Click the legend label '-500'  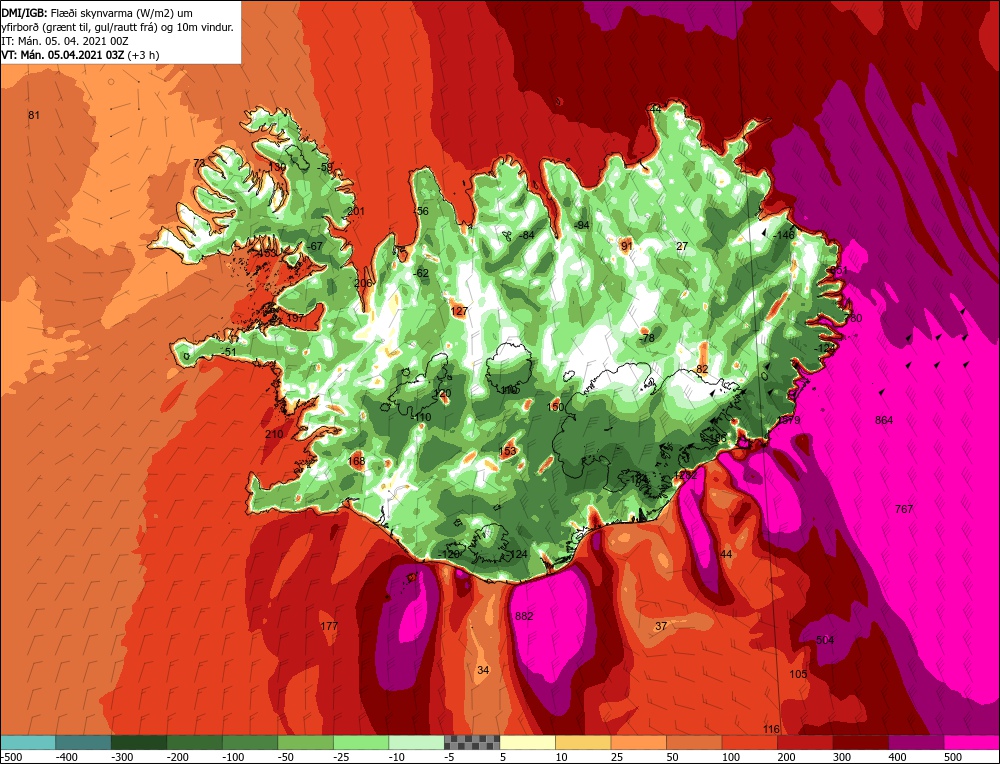pyautogui.click(x=11, y=757)
